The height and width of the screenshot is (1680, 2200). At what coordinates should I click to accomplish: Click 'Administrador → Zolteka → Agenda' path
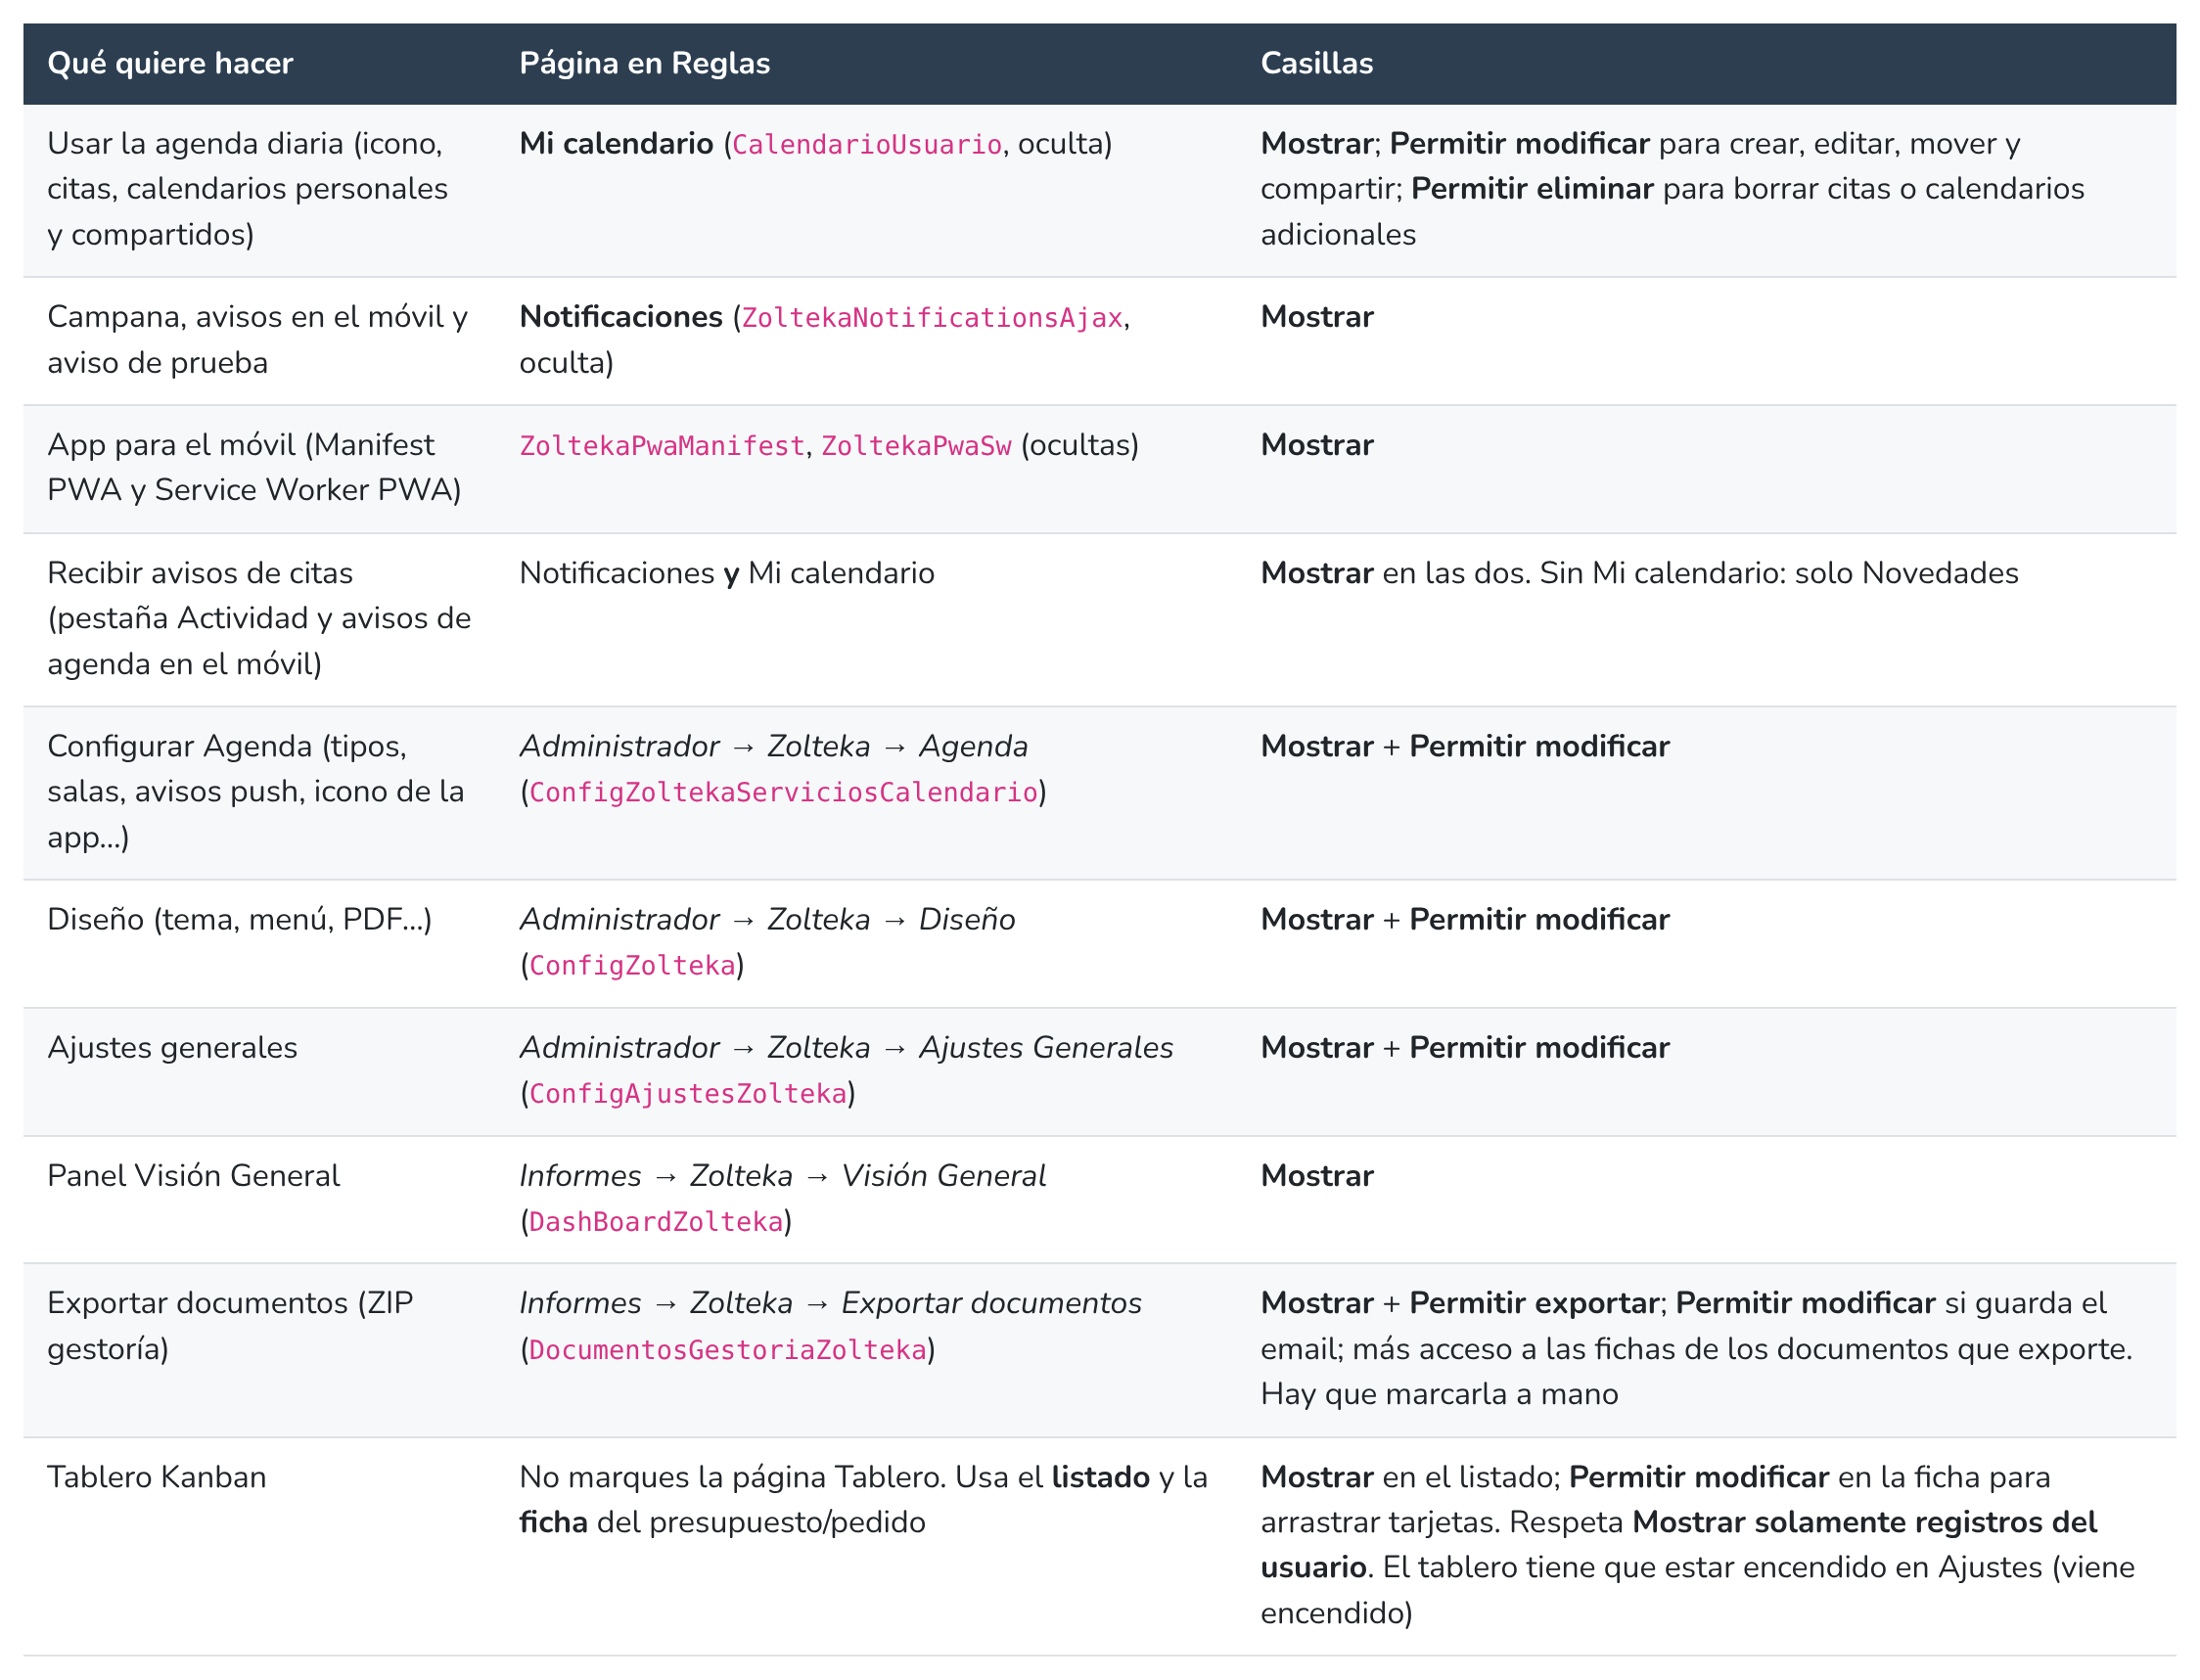tap(773, 746)
